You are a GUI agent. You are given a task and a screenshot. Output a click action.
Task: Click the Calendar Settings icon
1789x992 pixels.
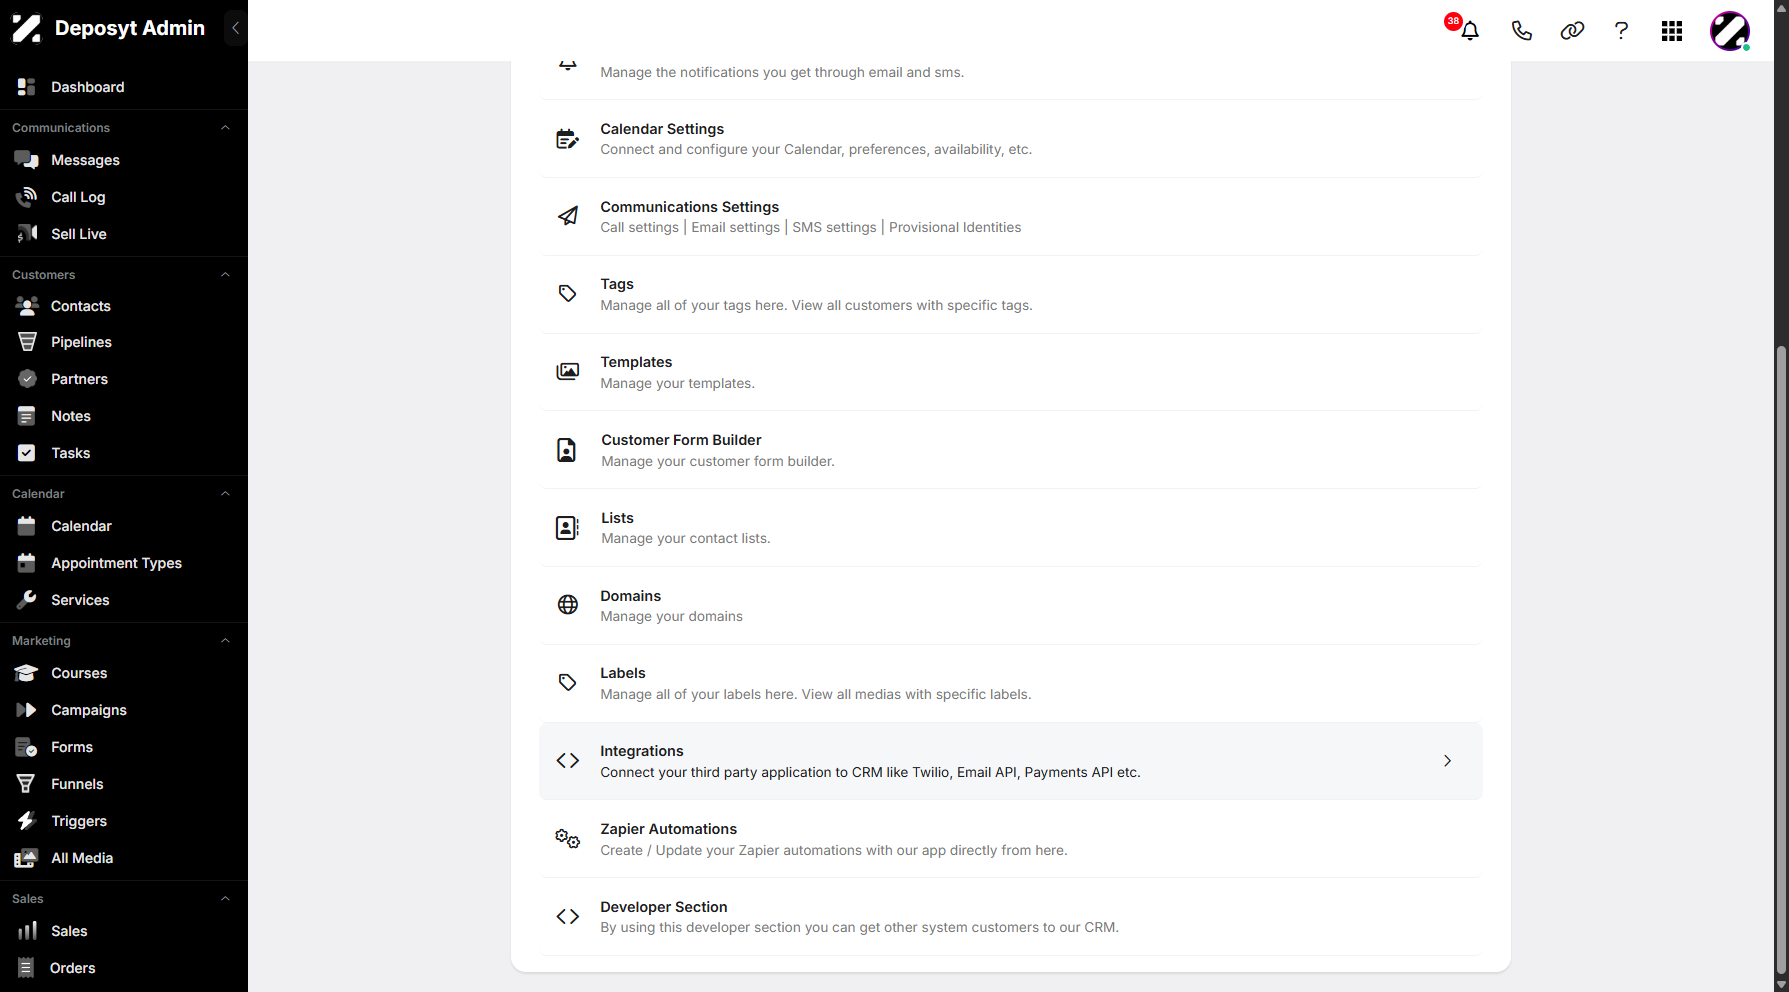point(567,139)
